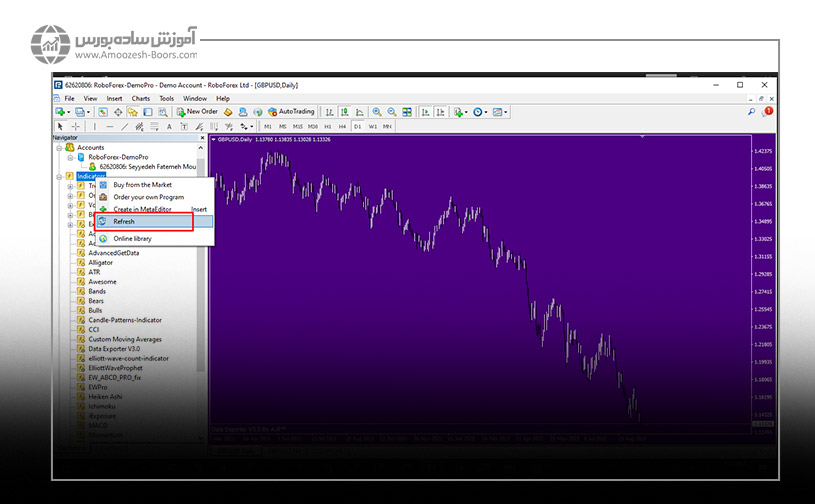Switch to the M1 timeframe
The width and height of the screenshot is (815, 504).
267,127
